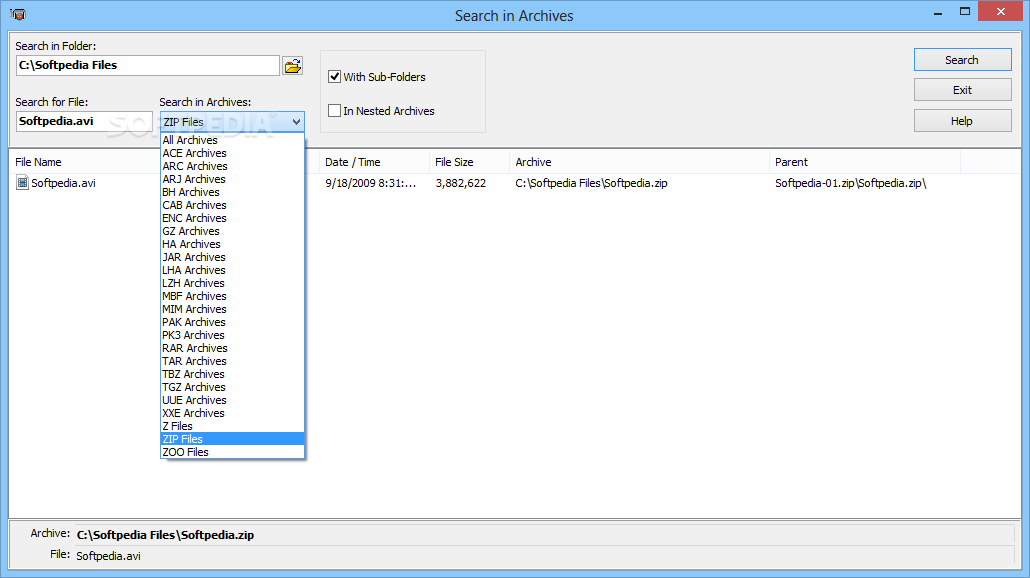Image resolution: width=1030 pixels, height=578 pixels.
Task: Set filter to TGZ Archives
Action: click(x=233, y=388)
